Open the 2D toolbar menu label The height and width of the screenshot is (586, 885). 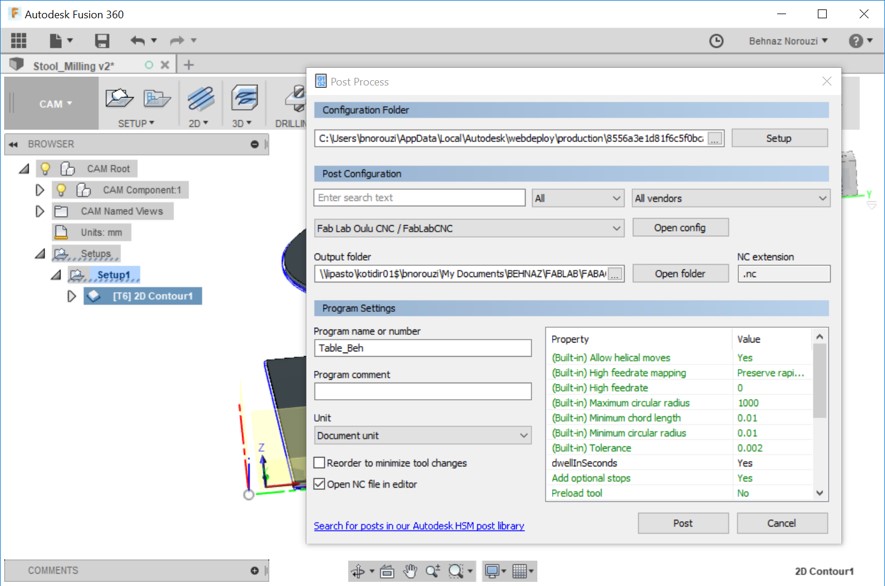pos(198,123)
